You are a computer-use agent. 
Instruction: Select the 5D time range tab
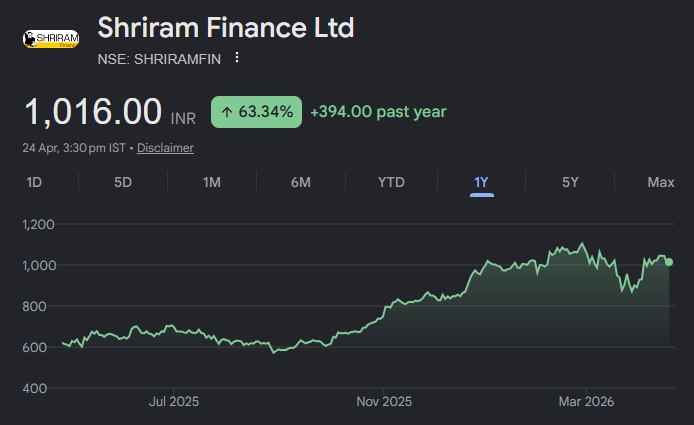click(123, 182)
